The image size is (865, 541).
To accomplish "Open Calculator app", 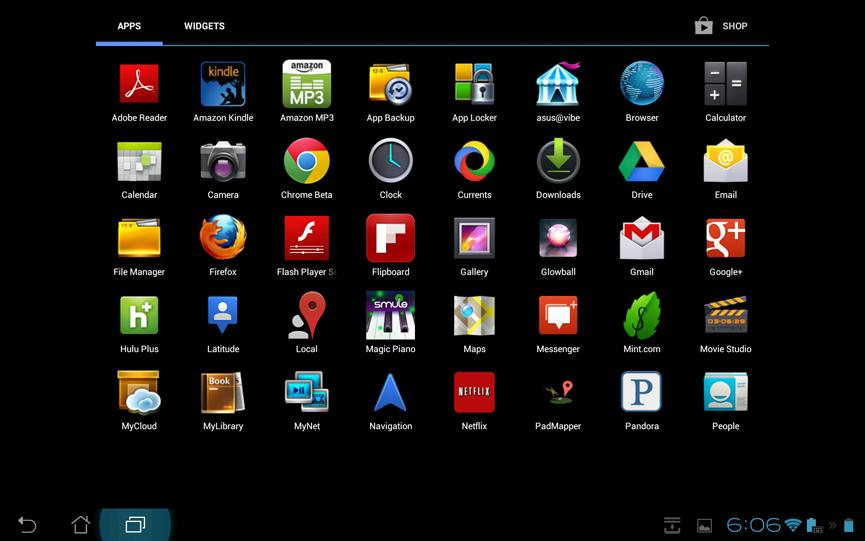I will click(x=725, y=84).
